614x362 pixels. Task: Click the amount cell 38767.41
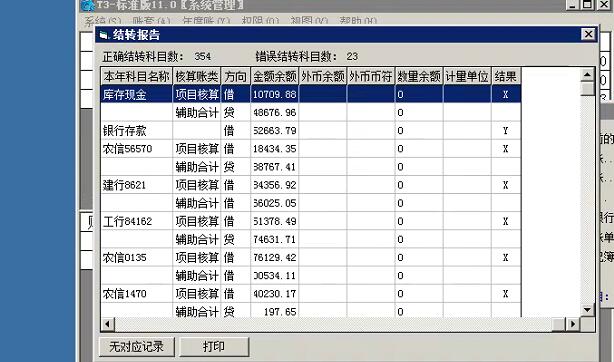click(274, 167)
